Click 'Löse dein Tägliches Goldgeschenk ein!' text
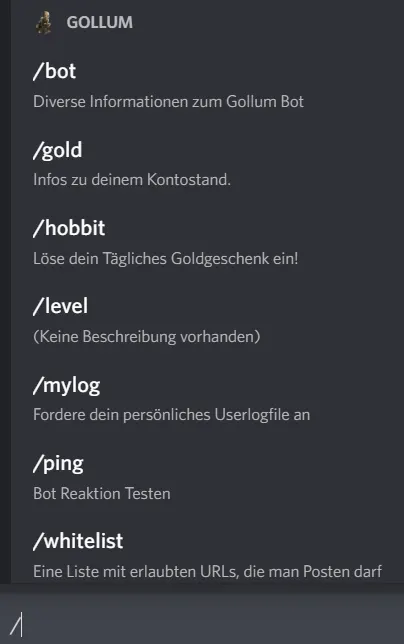The image size is (404, 644). point(165,258)
